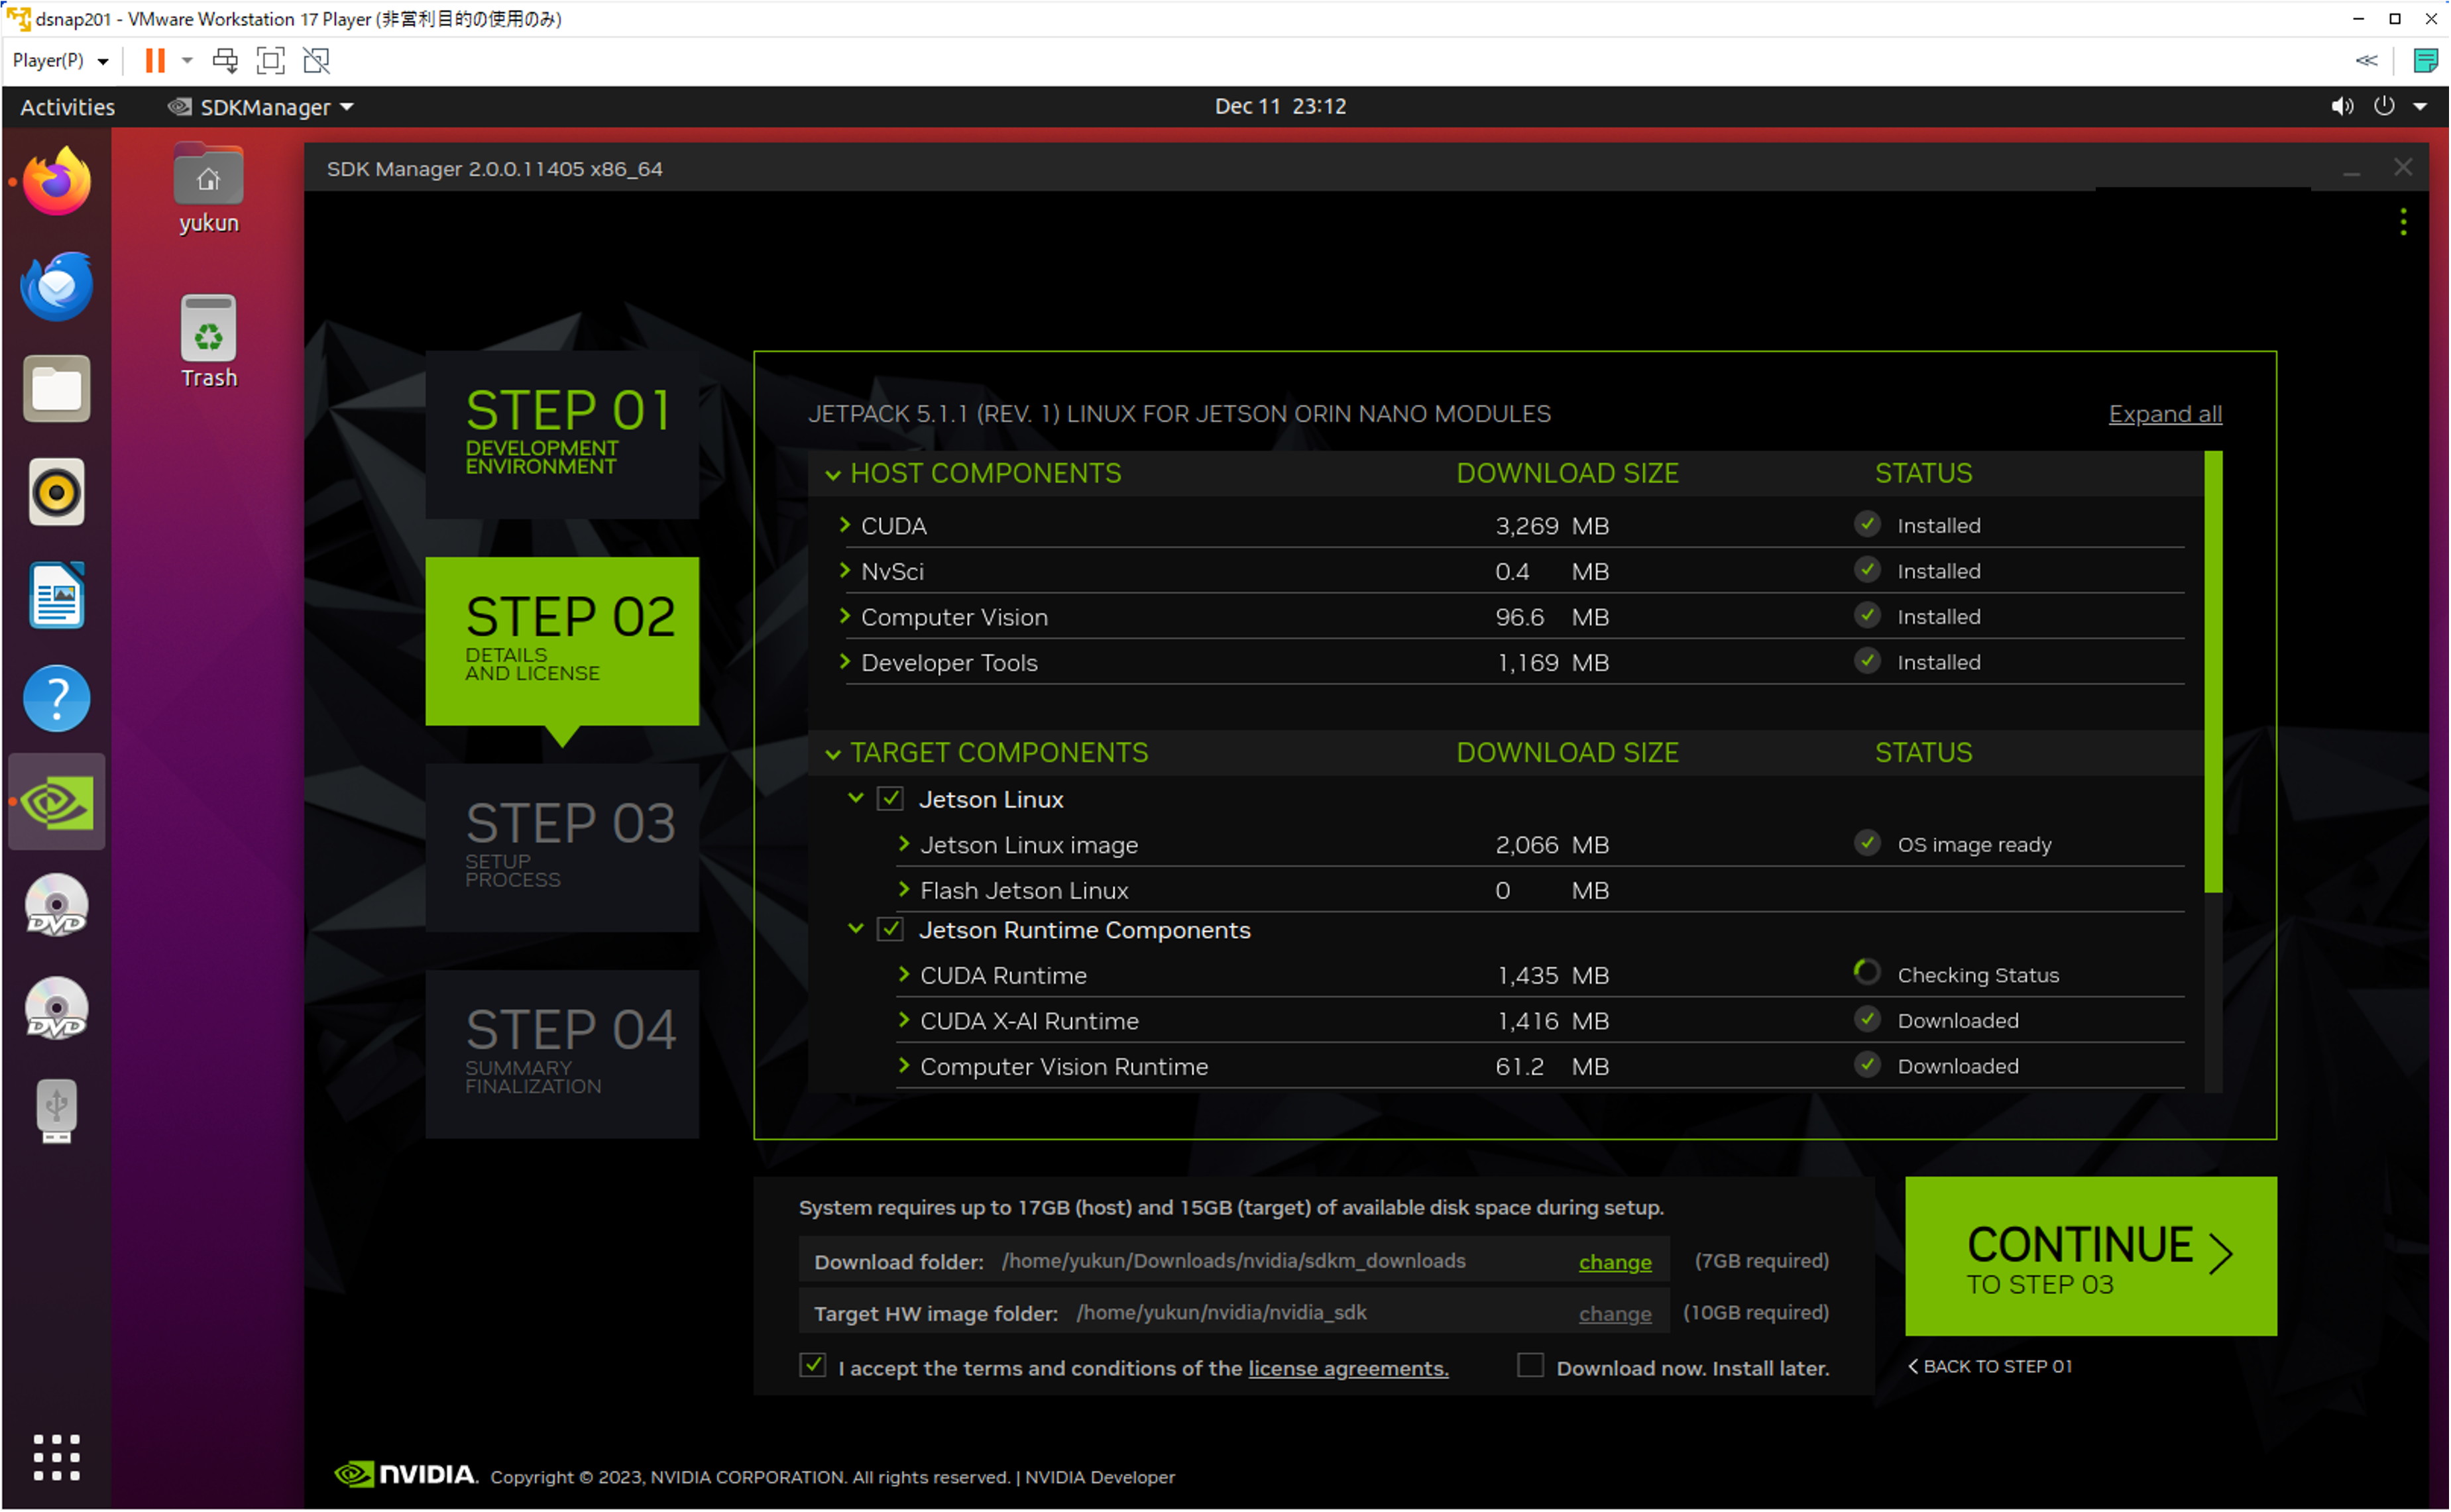2451x1512 pixels.
Task: Click VMware double-arrow collapse toolbar icon
Action: pos(2366,61)
